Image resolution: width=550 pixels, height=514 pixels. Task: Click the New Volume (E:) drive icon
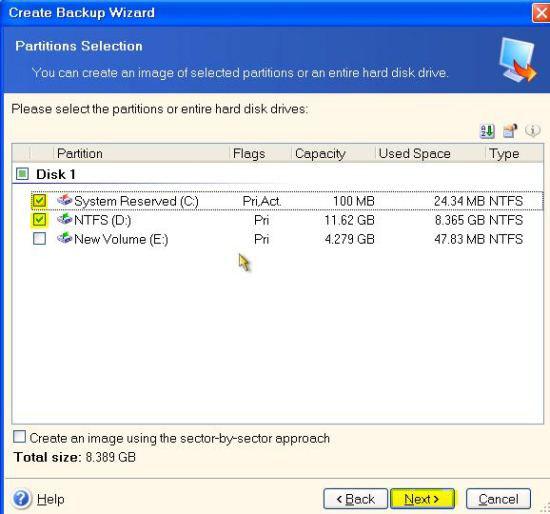[x=65, y=239]
